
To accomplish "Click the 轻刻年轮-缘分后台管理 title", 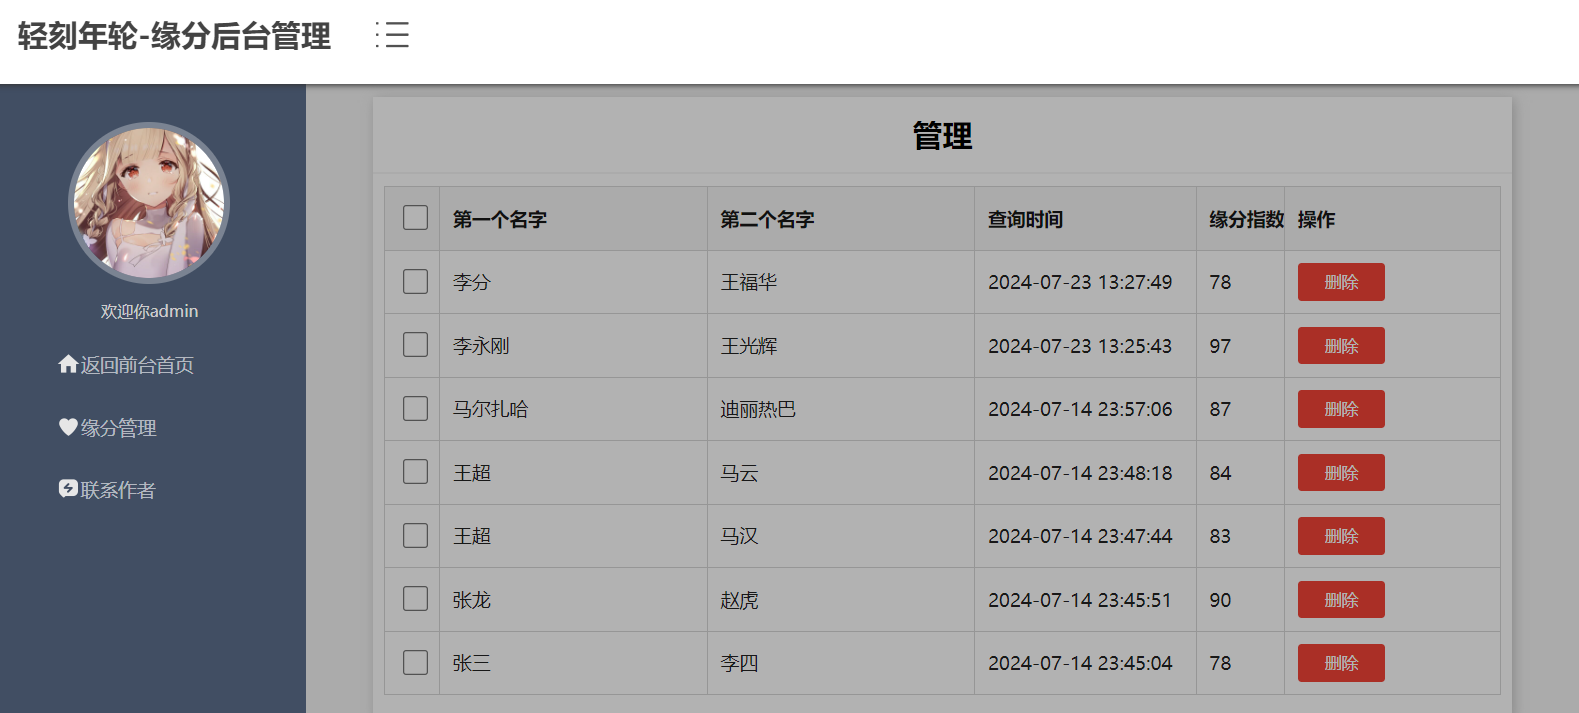I will click(174, 36).
